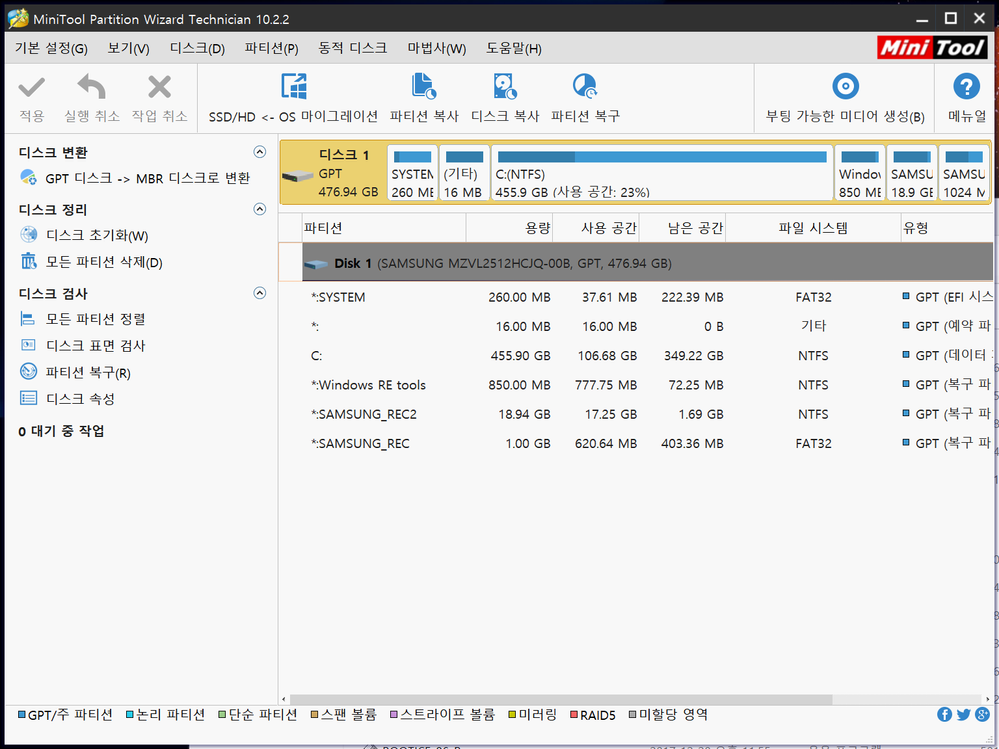
Task: Click the 실행 취소 undo arrow icon
Action: [x=91, y=87]
